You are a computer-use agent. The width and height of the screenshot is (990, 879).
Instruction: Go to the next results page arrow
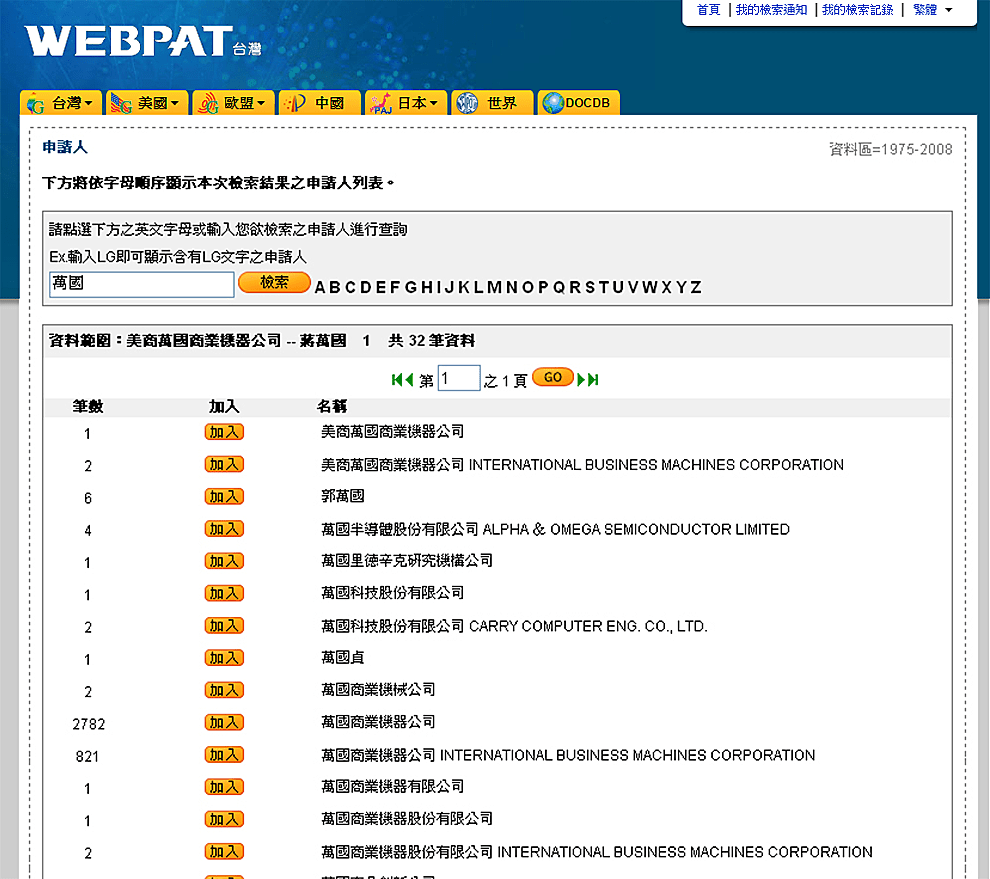click(581, 380)
